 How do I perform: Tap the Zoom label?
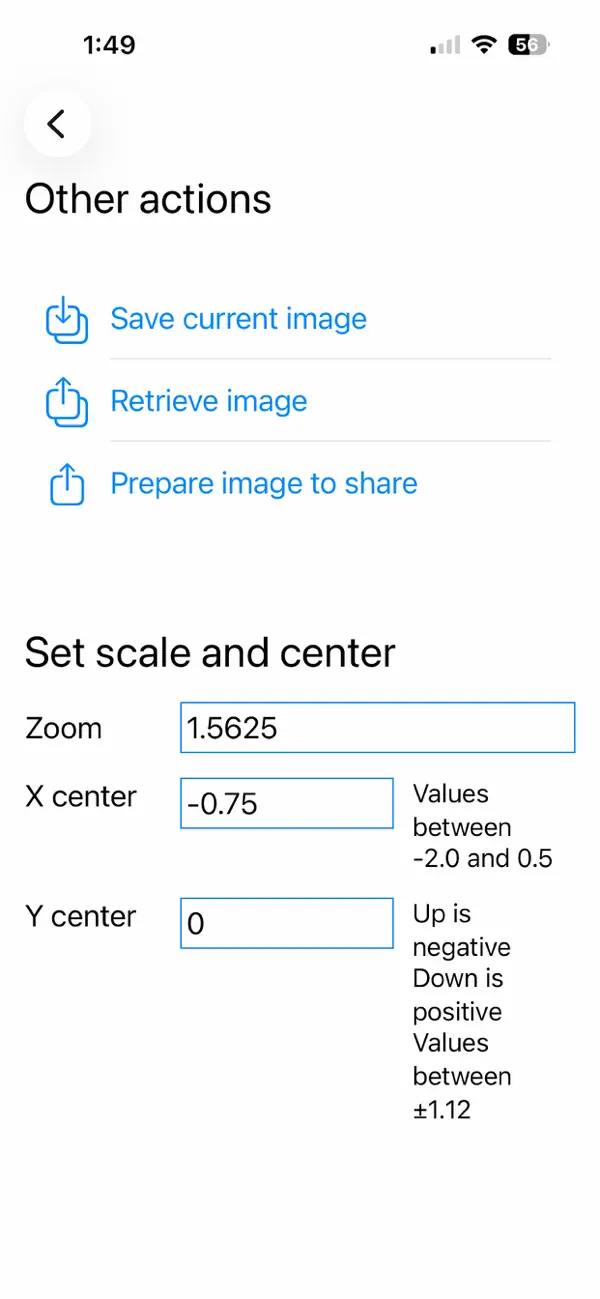click(64, 728)
